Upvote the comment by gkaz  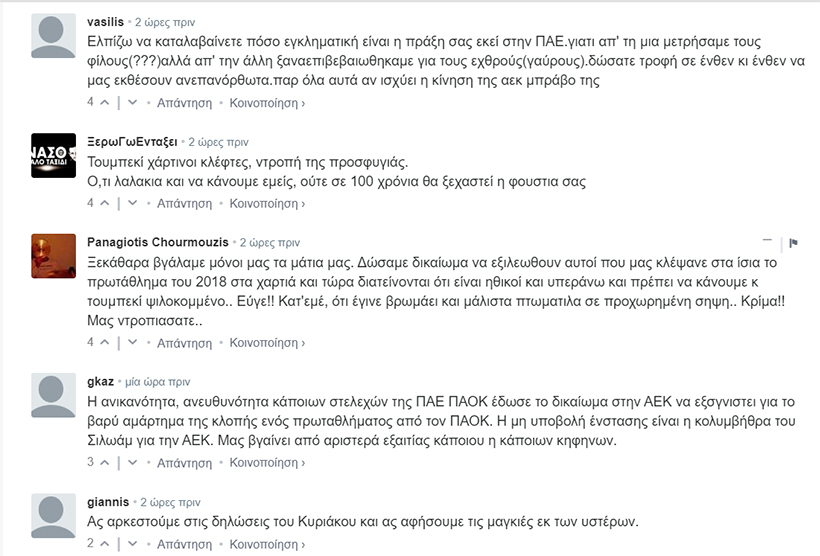tap(106, 463)
